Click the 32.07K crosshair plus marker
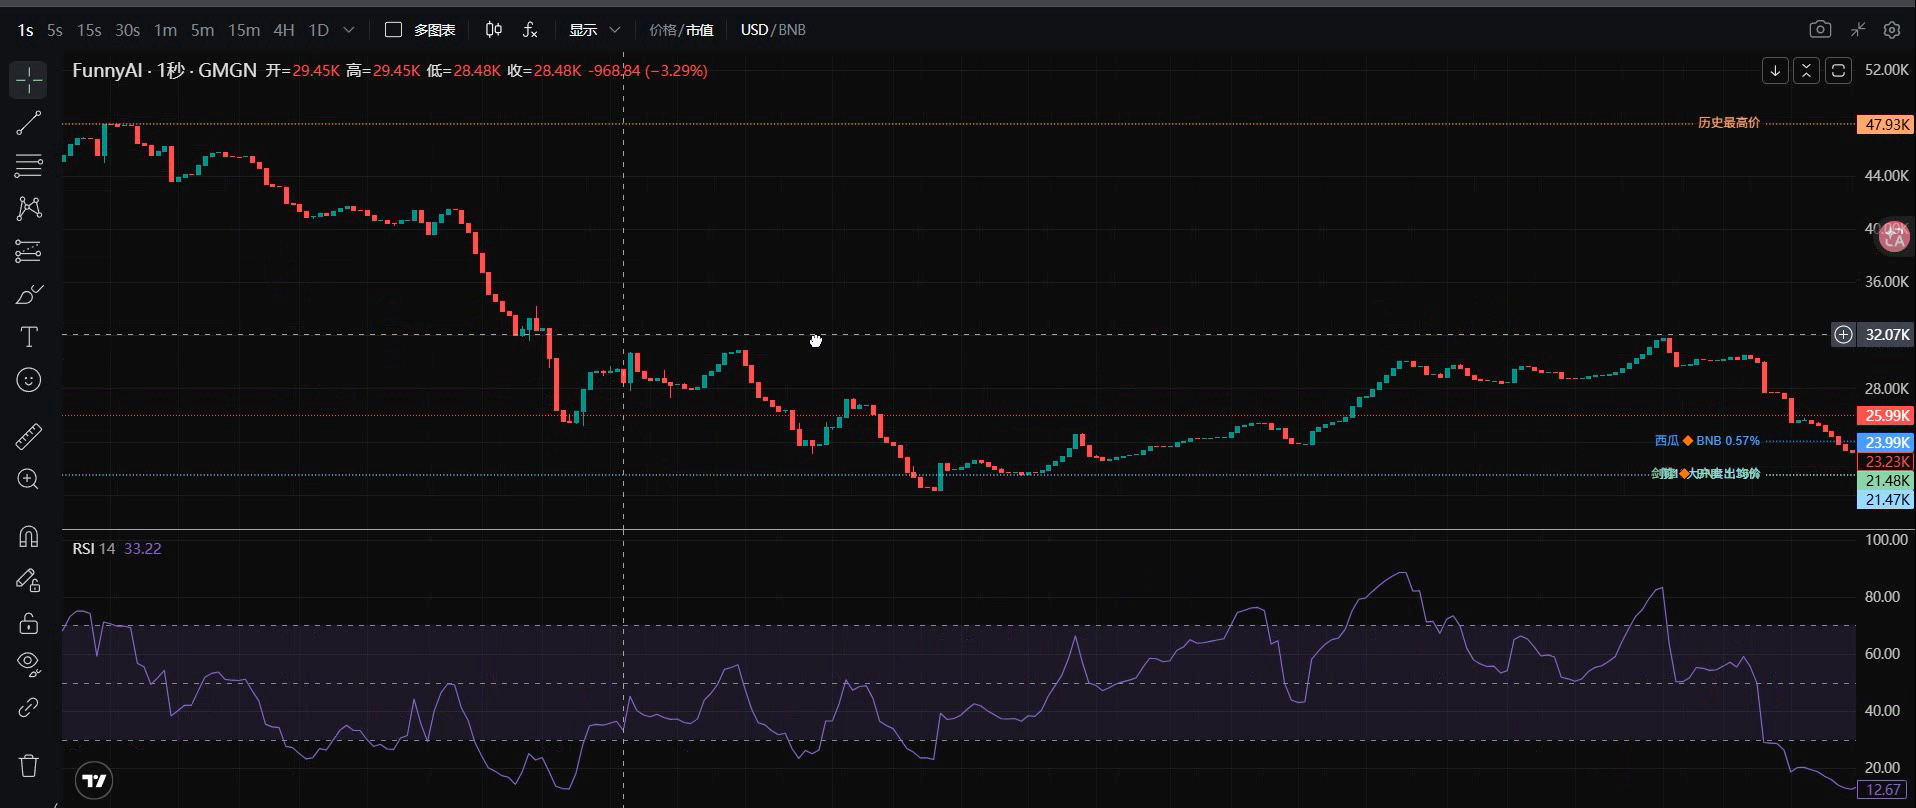The image size is (1916, 808). pyautogui.click(x=1843, y=334)
